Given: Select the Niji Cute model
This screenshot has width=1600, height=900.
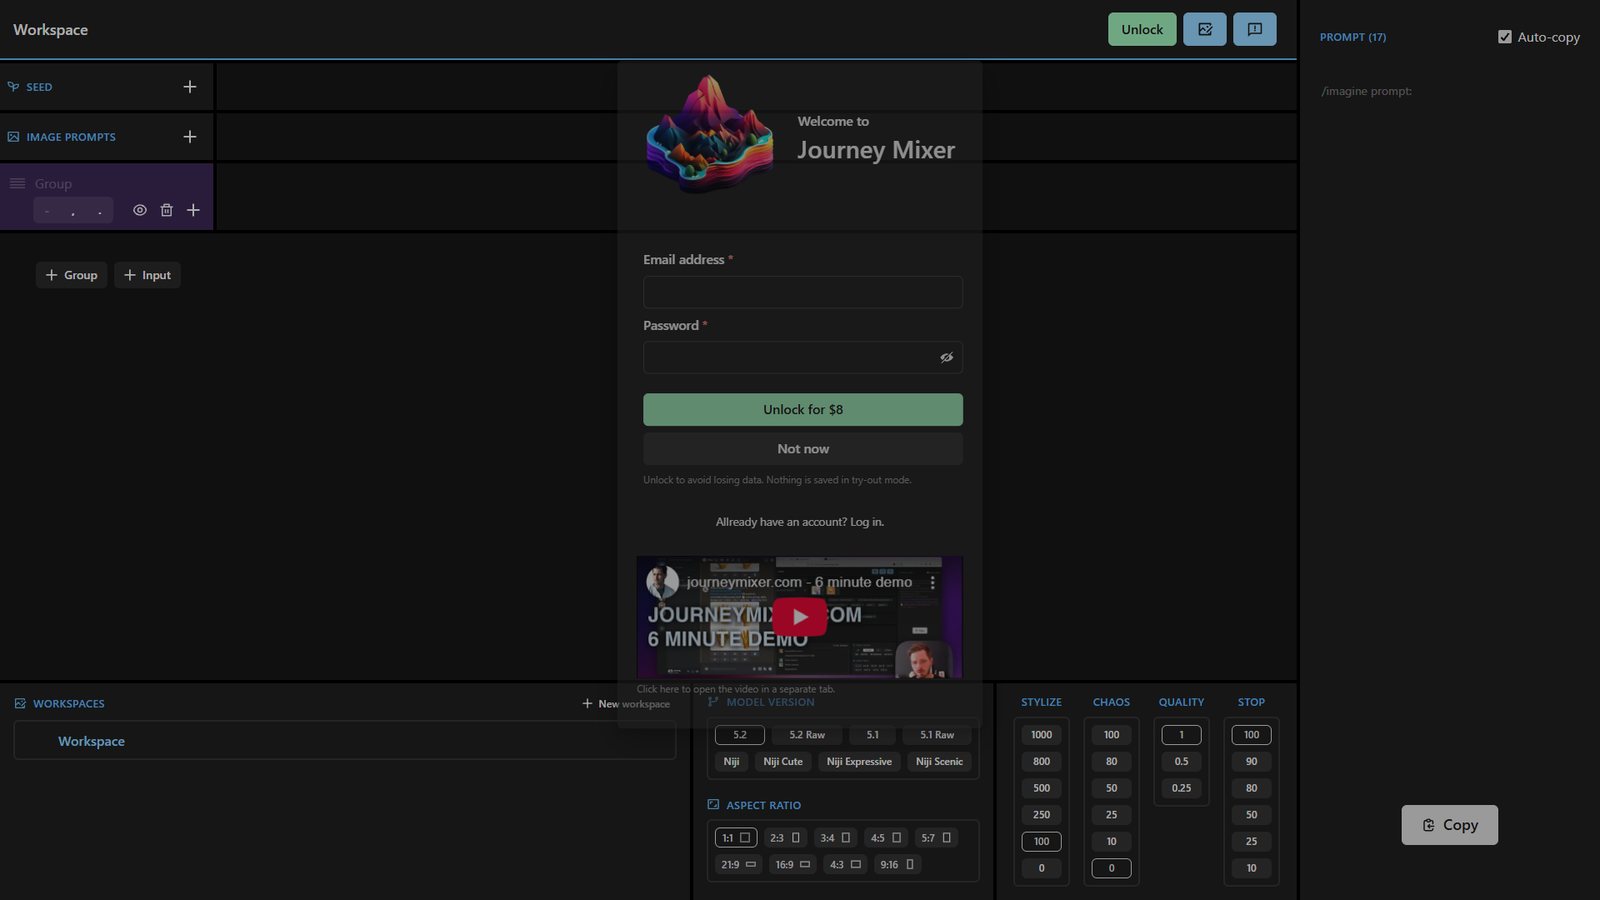Looking at the screenshot, I should pos(783,762).
